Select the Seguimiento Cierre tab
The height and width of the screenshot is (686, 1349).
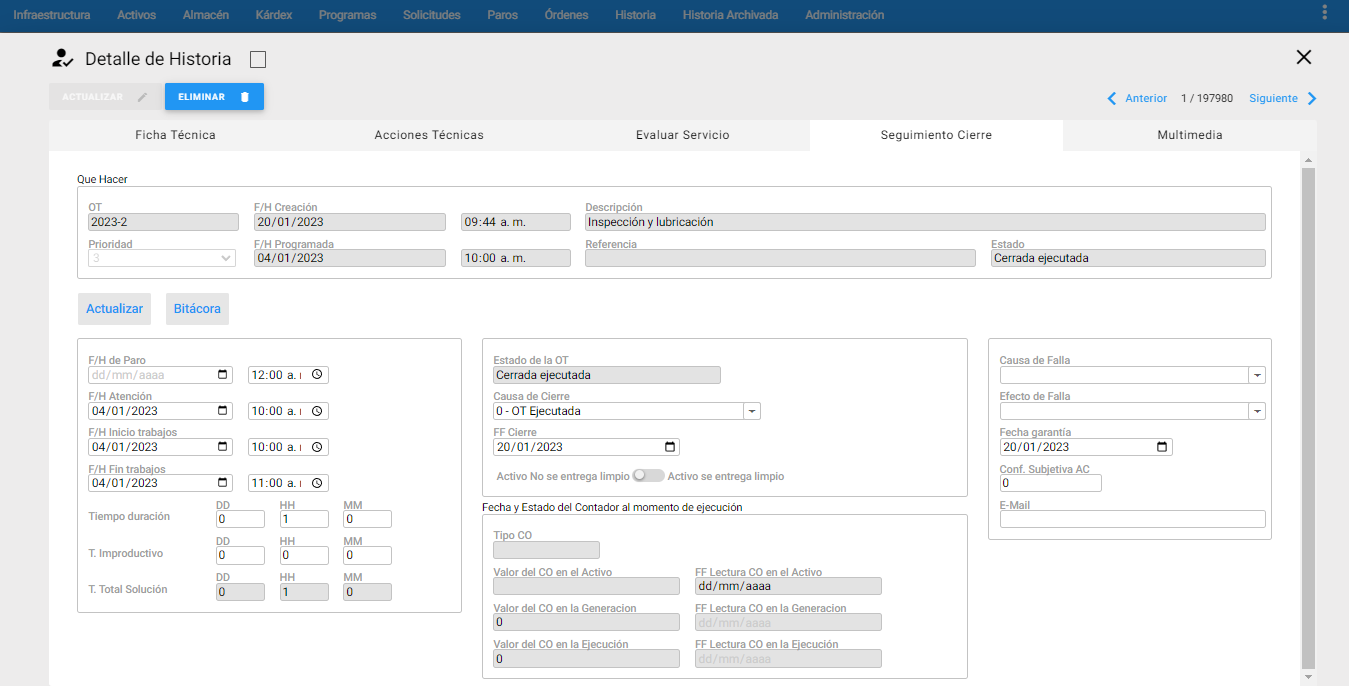pyautogui.click(x=936, y=135)
